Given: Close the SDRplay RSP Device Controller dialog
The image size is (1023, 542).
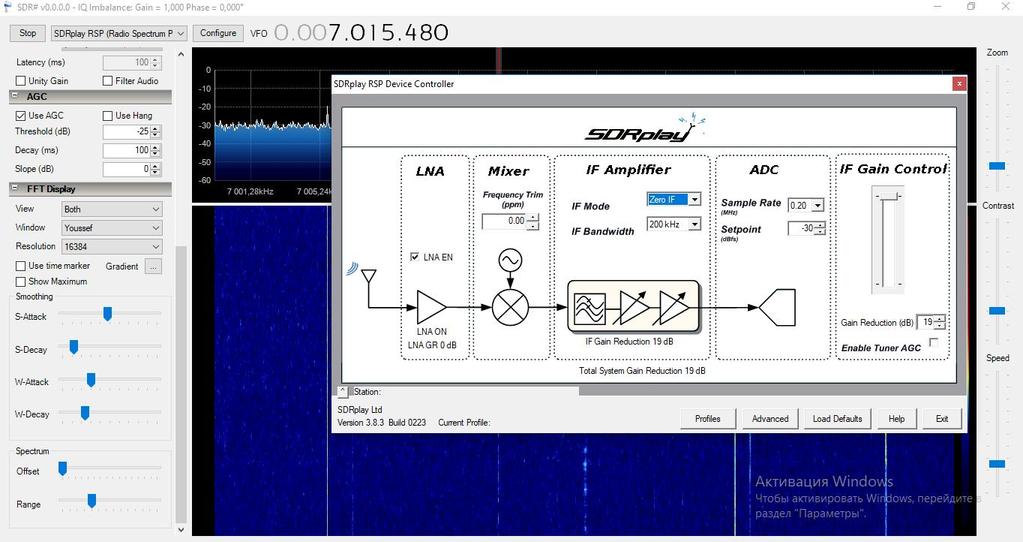Looking at the screenshot, I should (959, 83).
